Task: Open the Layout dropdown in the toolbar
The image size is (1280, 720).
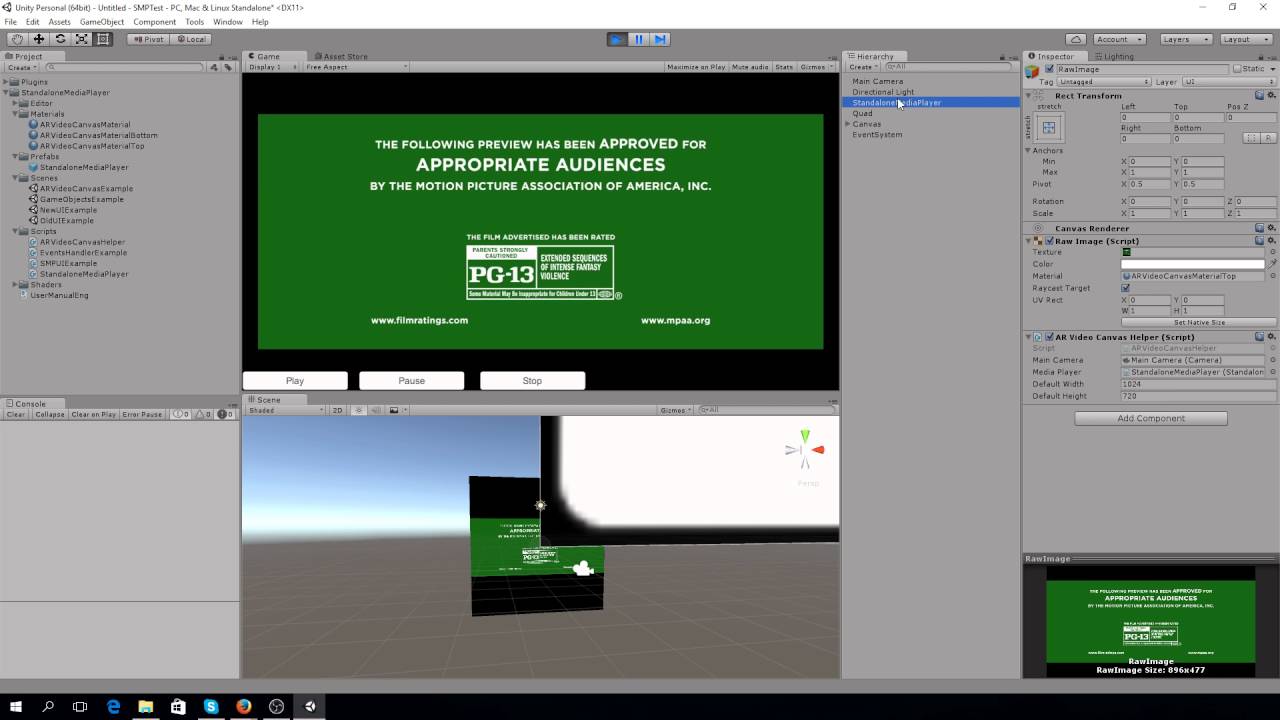Action: 1246,39
